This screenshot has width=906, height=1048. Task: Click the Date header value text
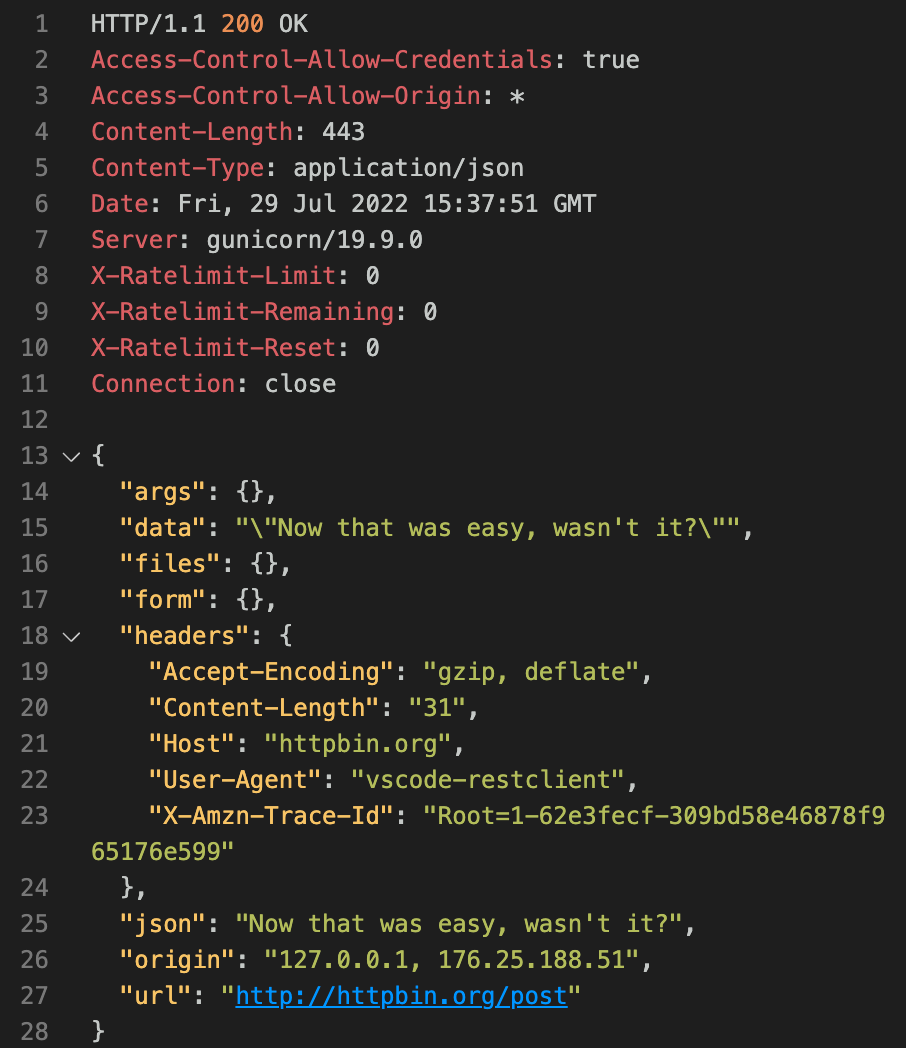[387, 203]
